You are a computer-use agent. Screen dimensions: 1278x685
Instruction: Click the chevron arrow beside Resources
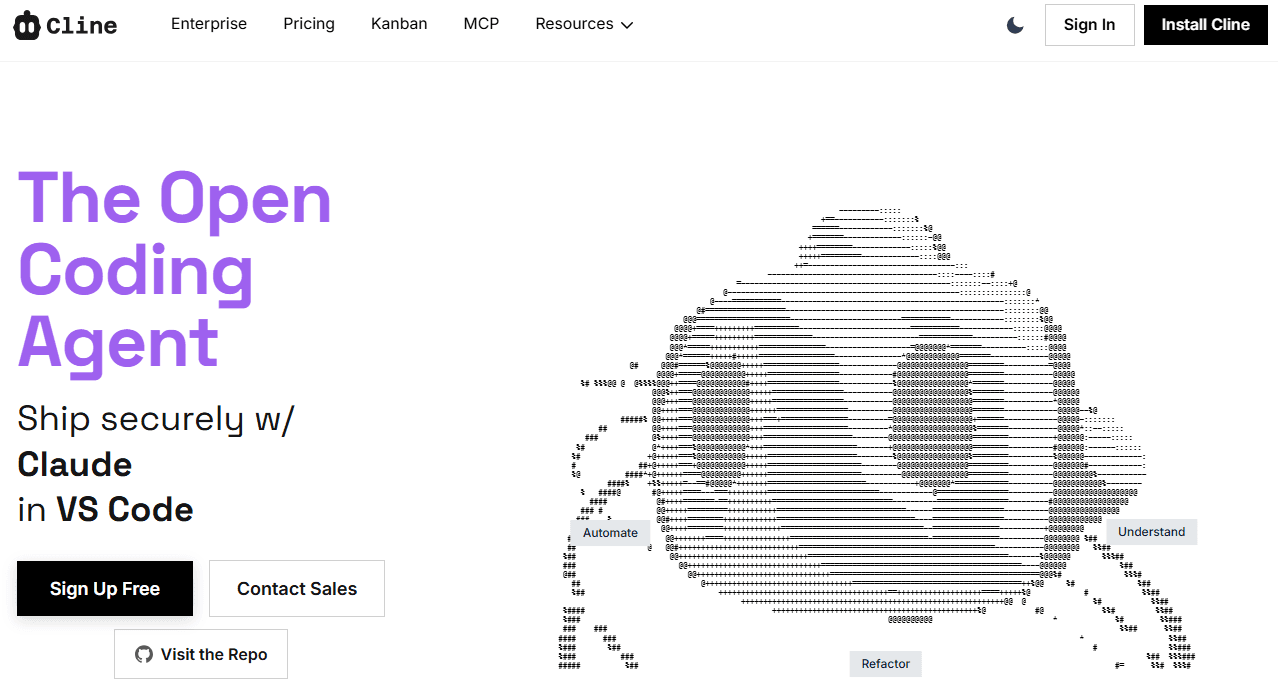pos(627,25)
